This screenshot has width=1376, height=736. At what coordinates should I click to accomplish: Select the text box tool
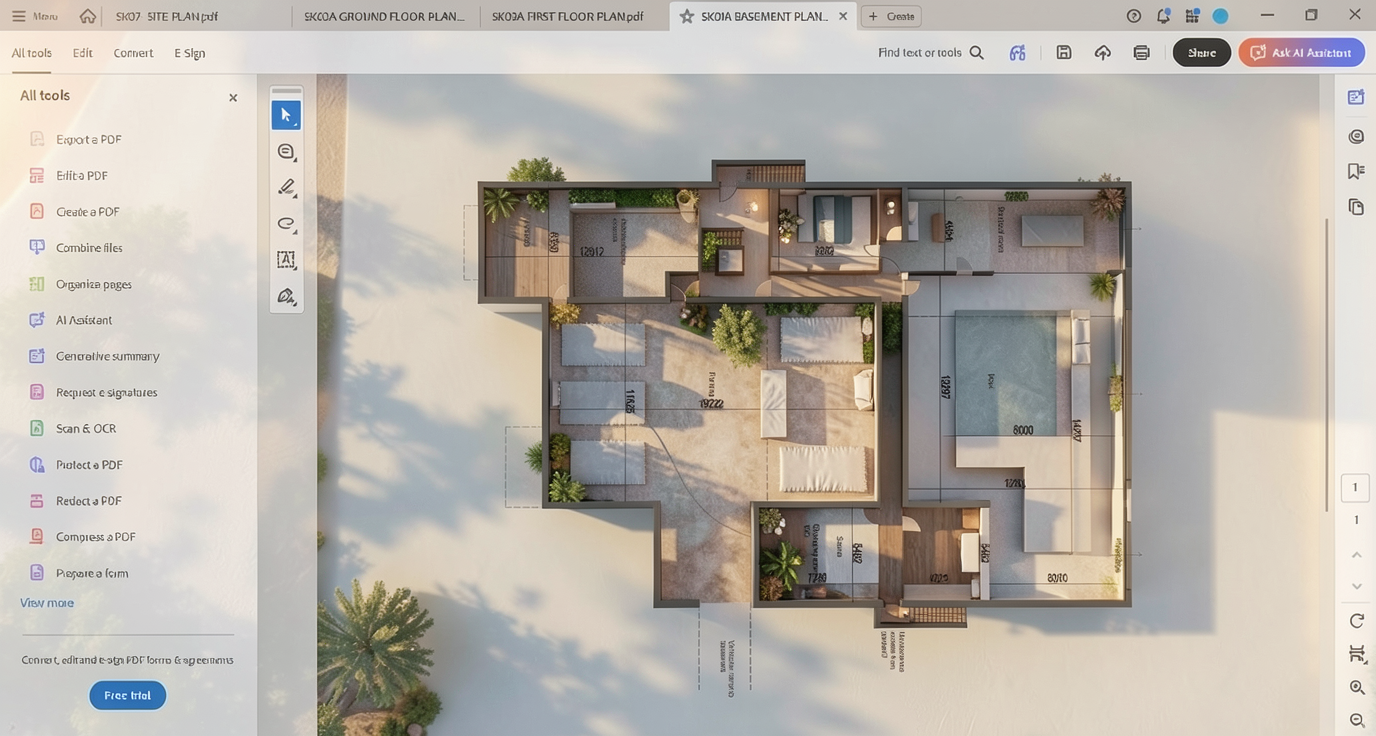click(286, 260)
